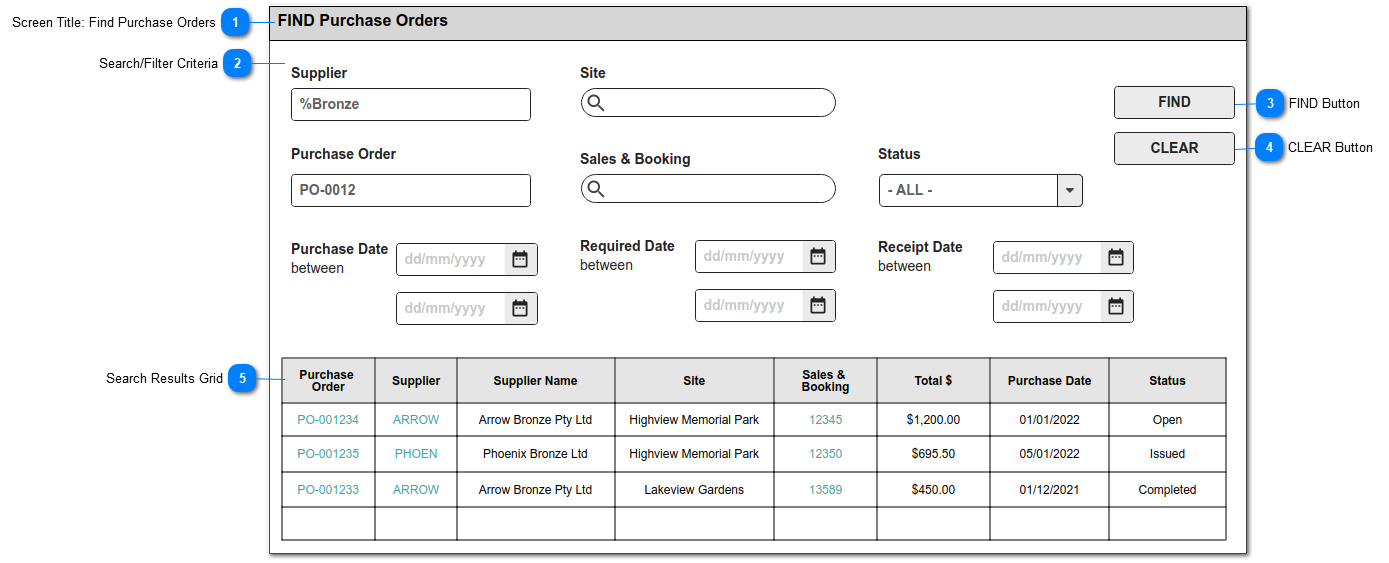Click into the Site search field

tap(708, 103)
